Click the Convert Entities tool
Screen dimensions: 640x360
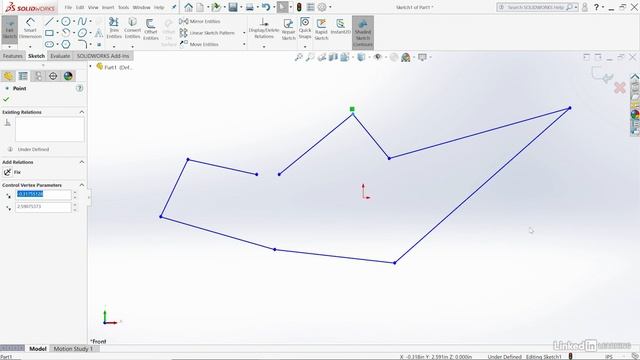pos(132,29)
